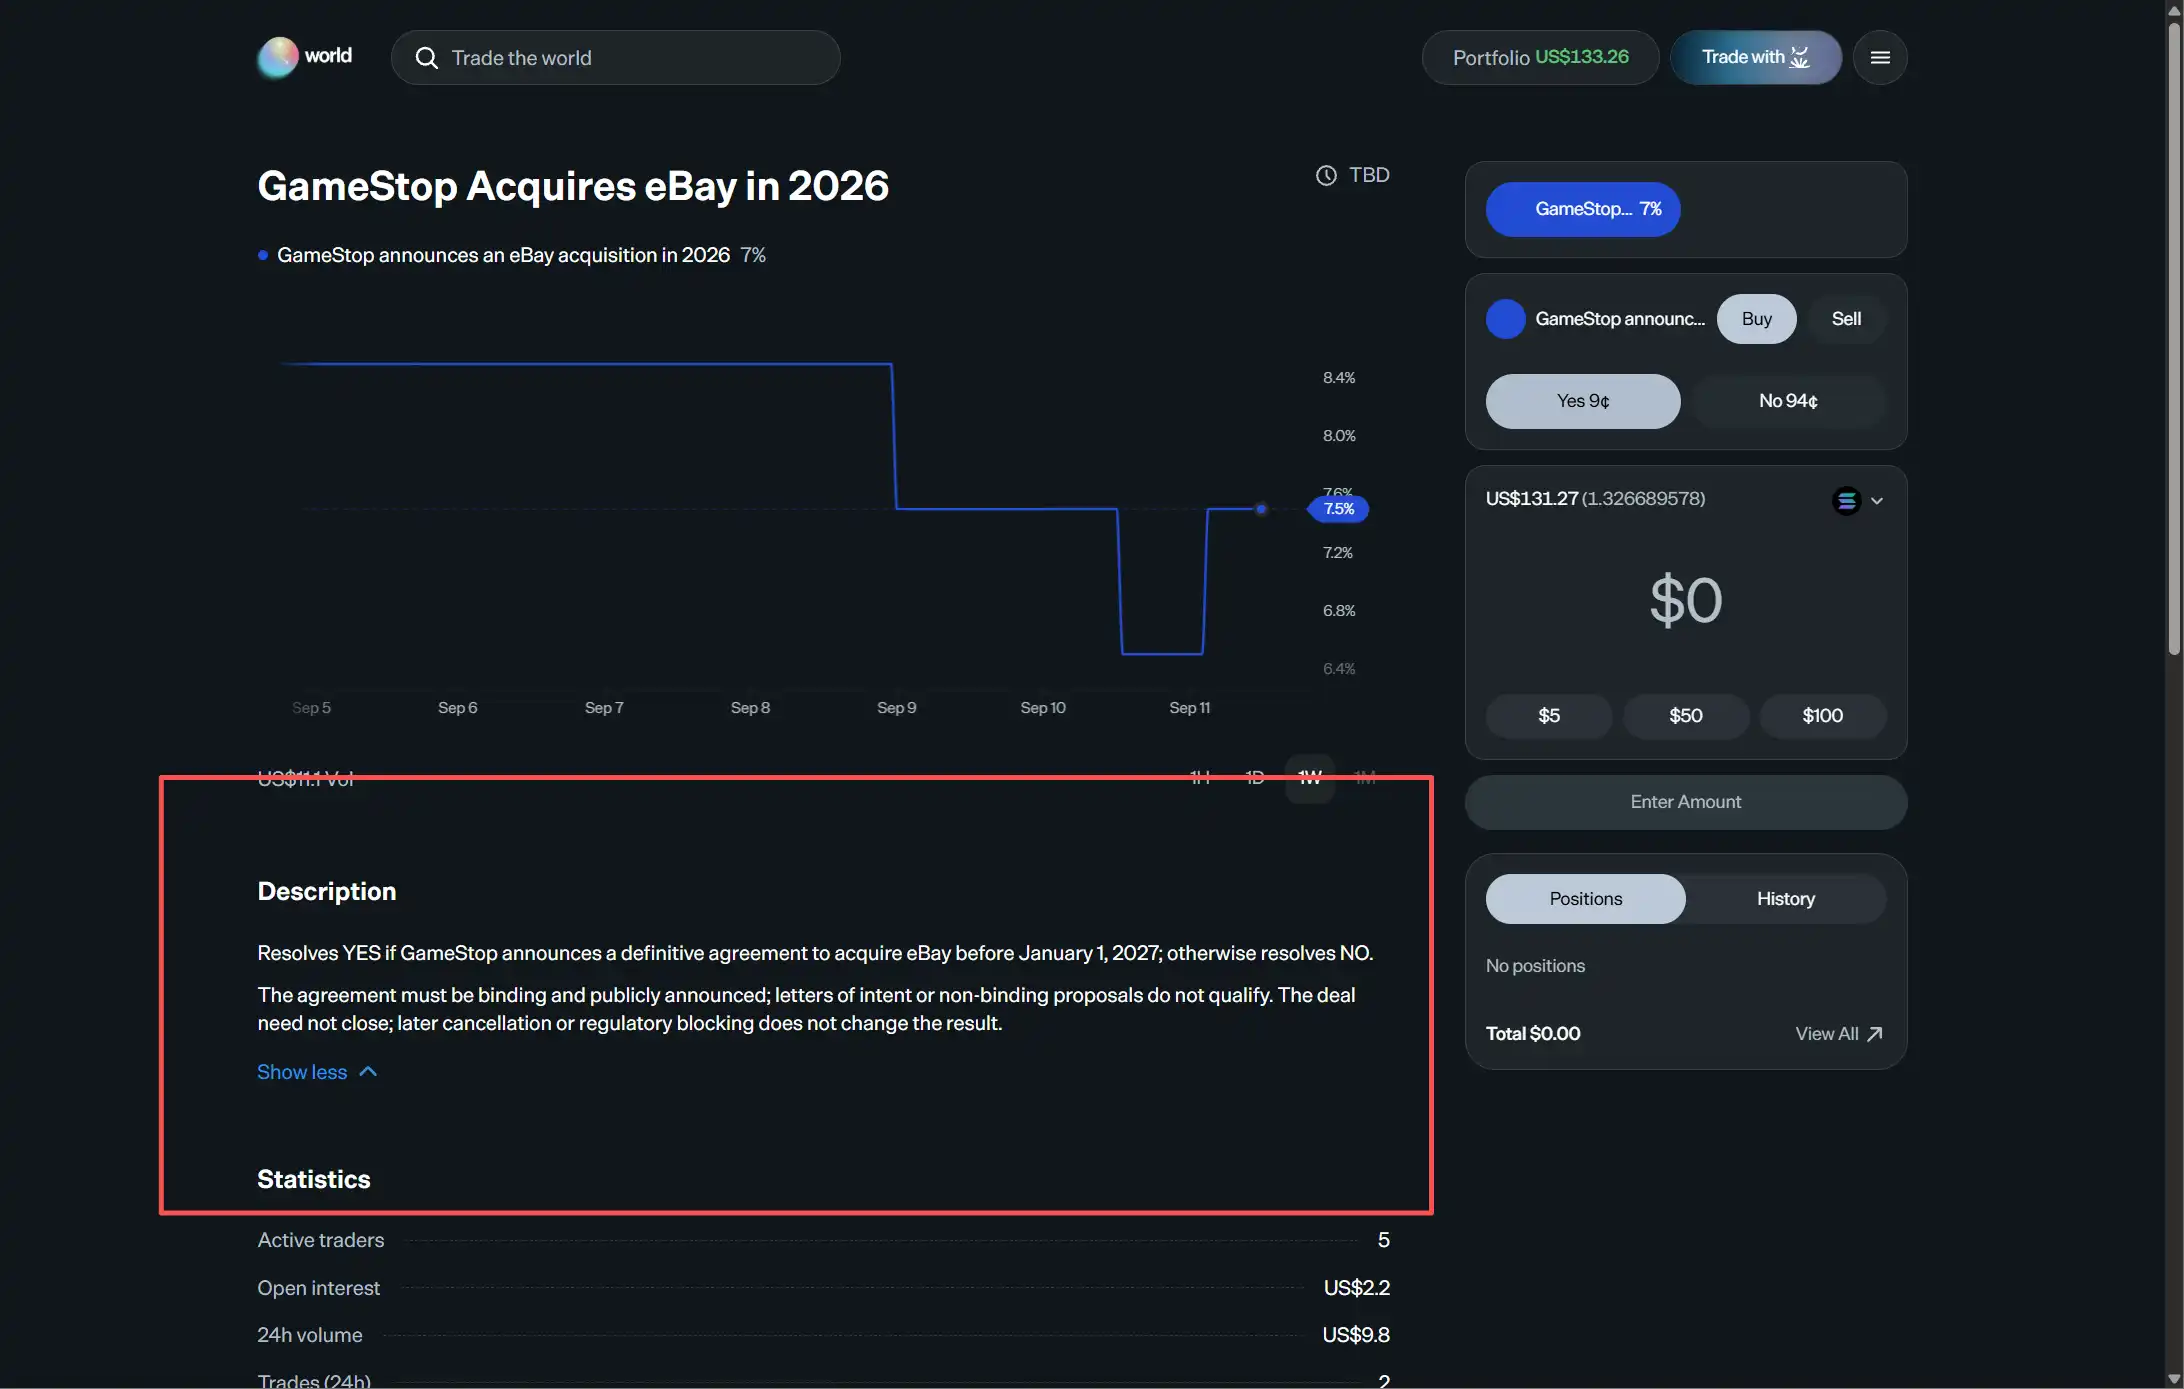
Task: Click the page vertical scrollbar thumb
Action: click(x=2174, y=340)
